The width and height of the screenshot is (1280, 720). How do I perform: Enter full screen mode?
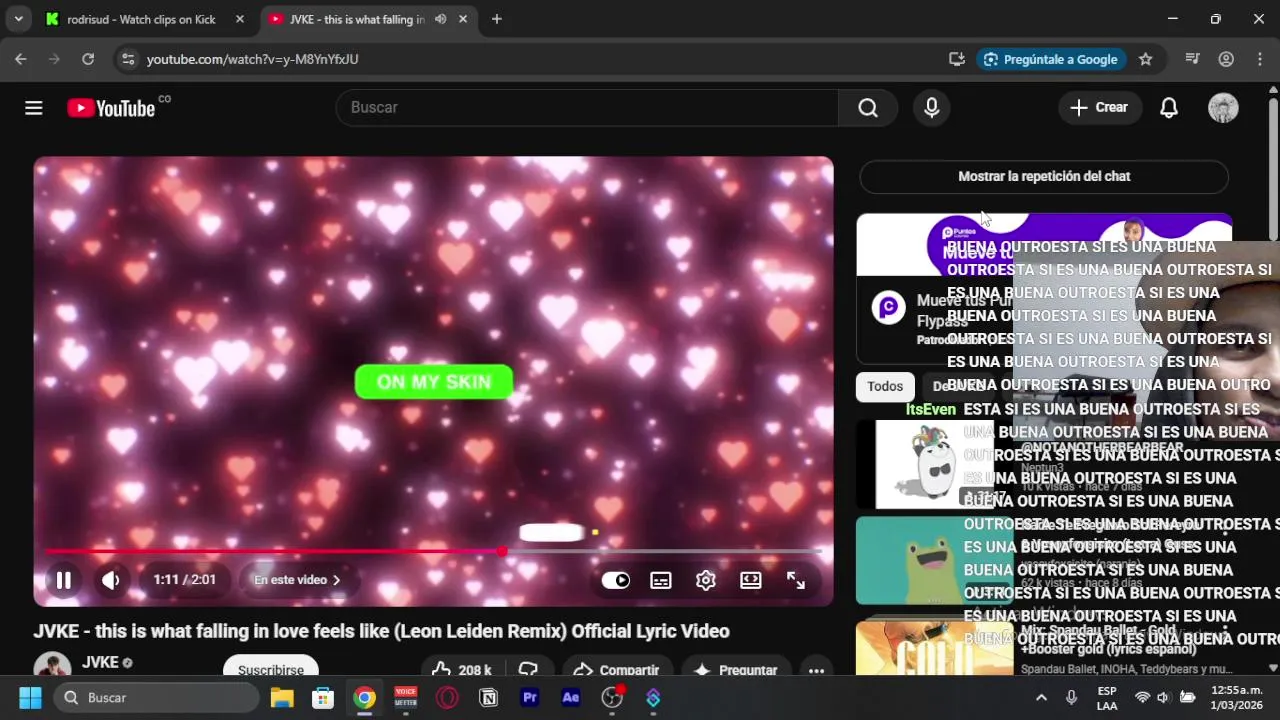pyautogui.click(x=796, y=580)
